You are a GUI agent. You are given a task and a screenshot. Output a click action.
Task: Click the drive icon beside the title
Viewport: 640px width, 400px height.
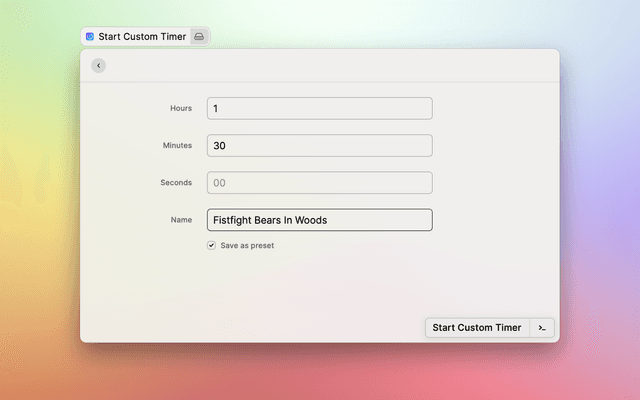pos(199,37)
